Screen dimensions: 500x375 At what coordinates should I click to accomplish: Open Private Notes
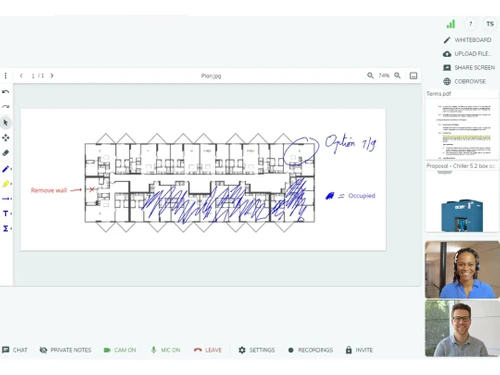coord(65,350)
